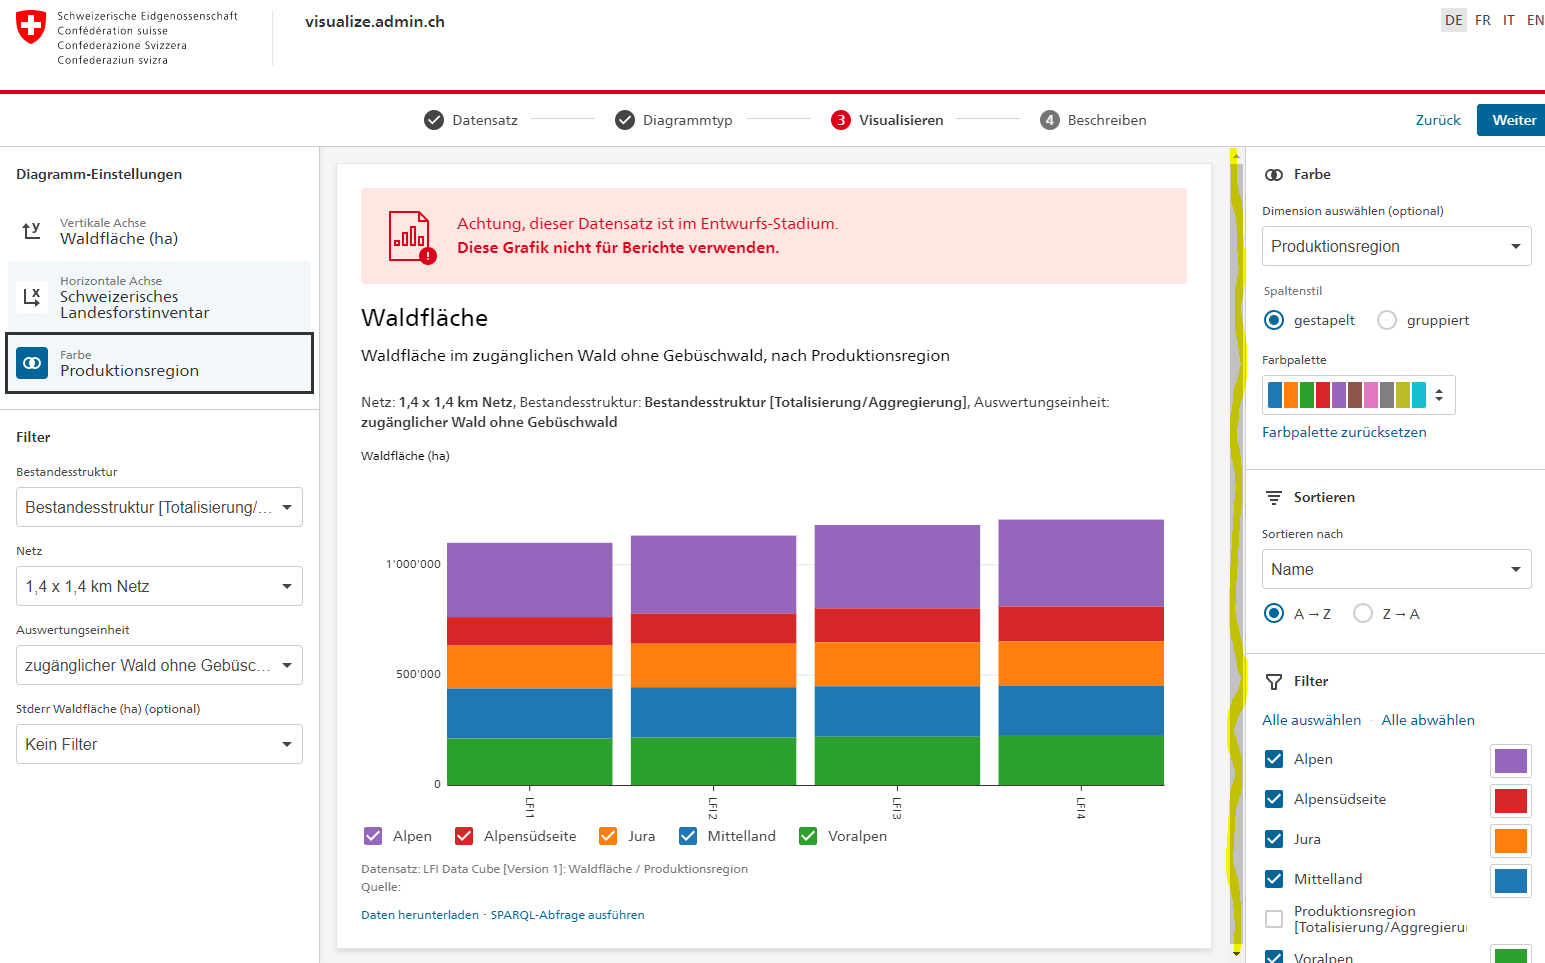Check Produktionsregion Totalisierung/Aggregierung filter box
Image resolution: width=1545 pixels, height=963 pixels.
click(1274, 919)
